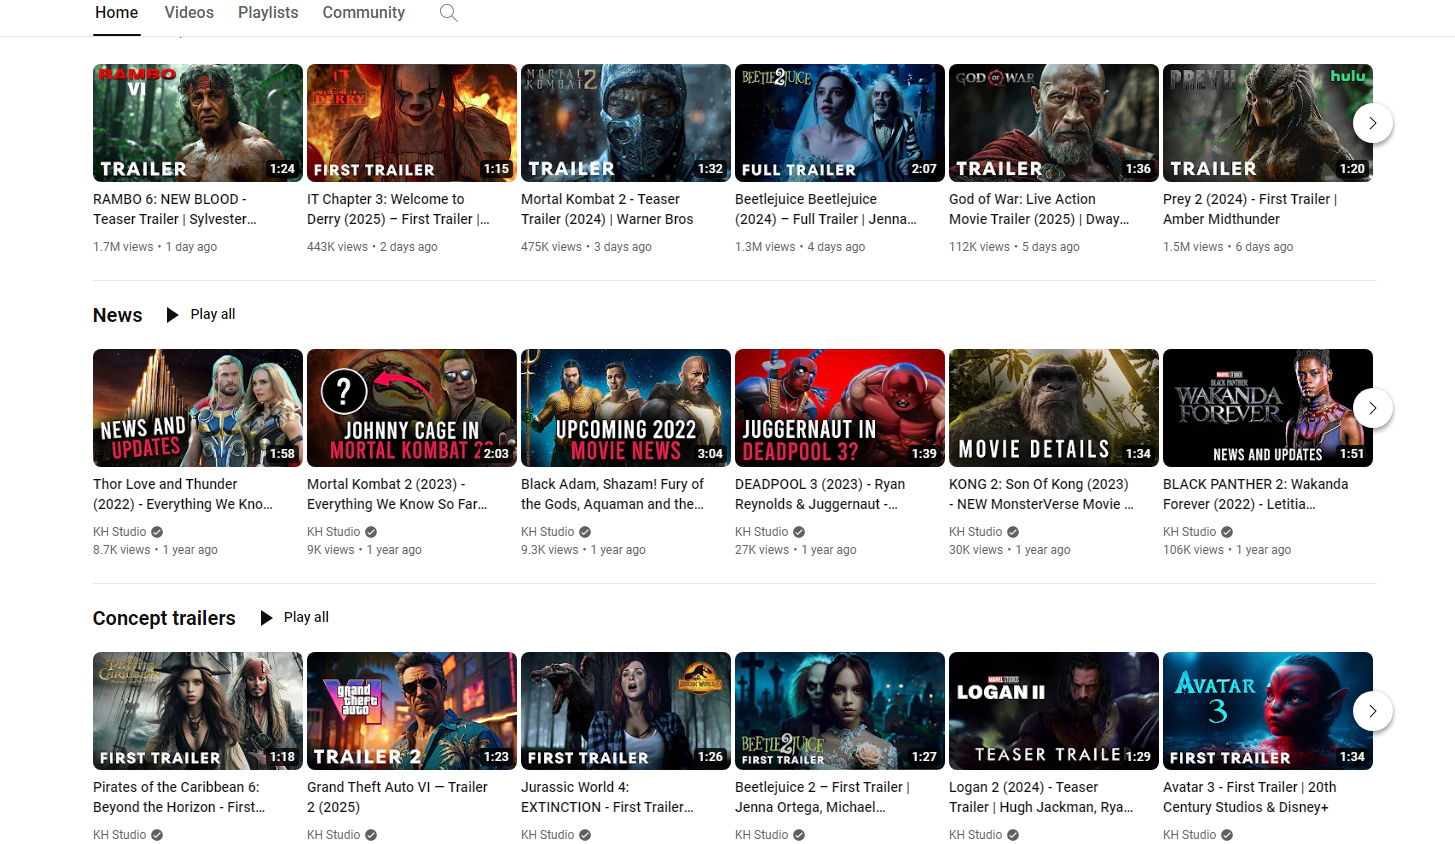Click title Mortal Kombat 2 - Teaser Trailer (2024)

coord(607,209)
